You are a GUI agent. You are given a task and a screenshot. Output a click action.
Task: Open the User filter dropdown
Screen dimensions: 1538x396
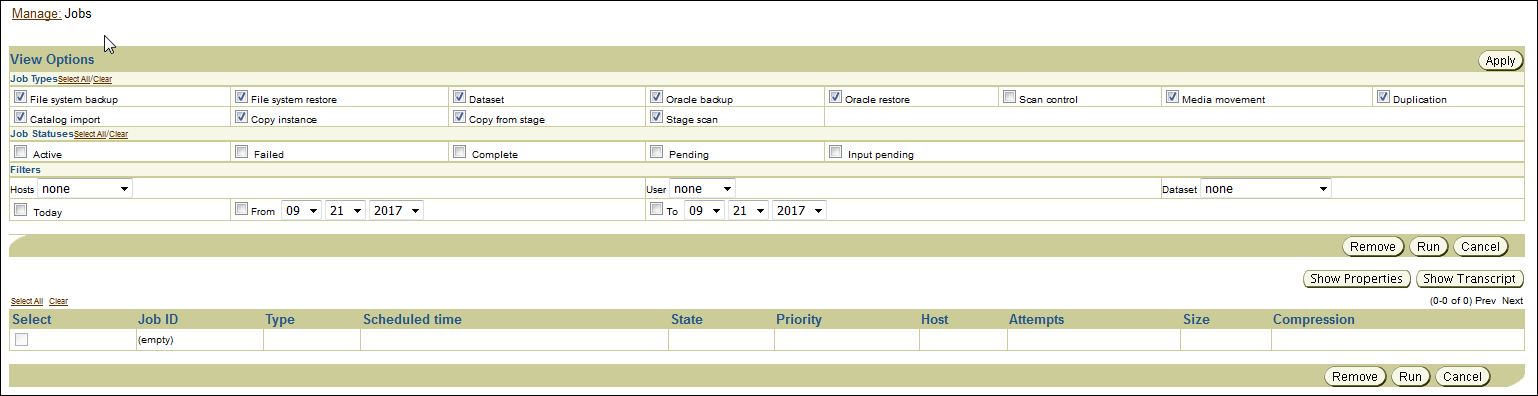703,188
